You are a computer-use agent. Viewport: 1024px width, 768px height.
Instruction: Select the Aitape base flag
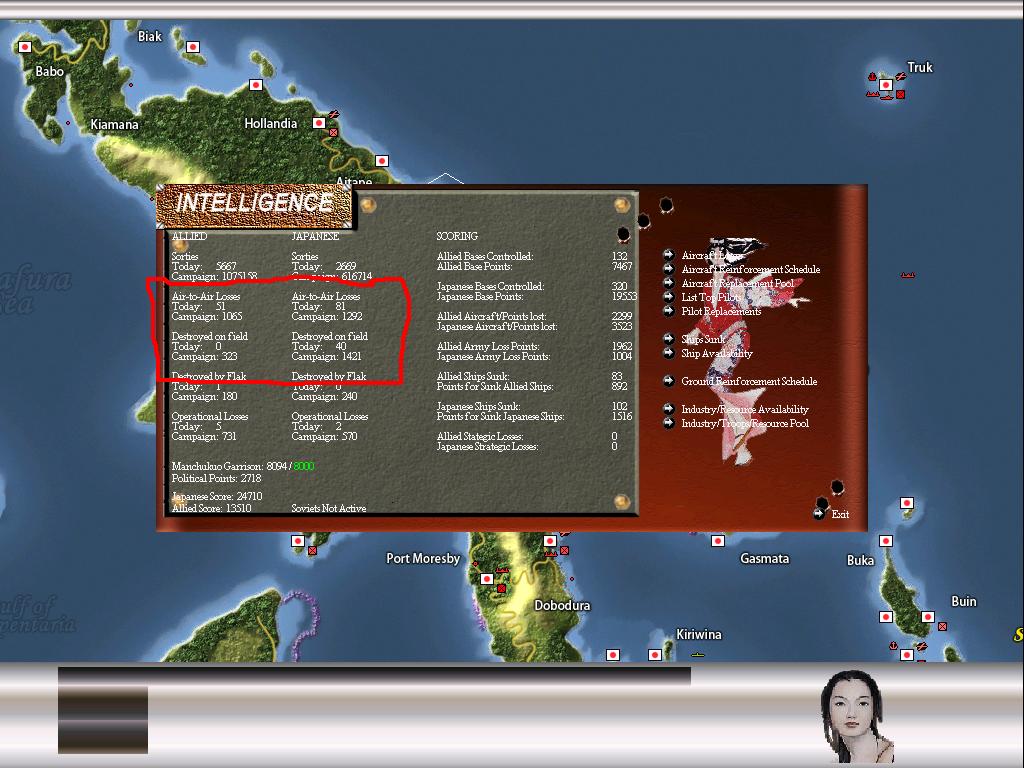[x=382, y=161]
